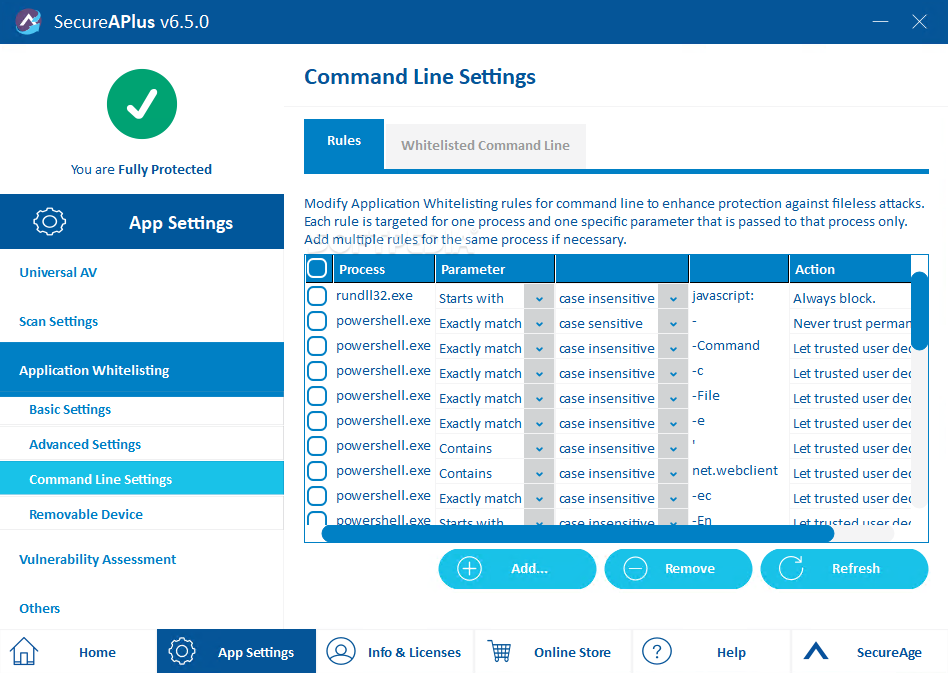The image size is (948, 673).
Task: Click the gear icon in bottom App Settings tab
Action: pyautogui.click(x=182, y=651)
